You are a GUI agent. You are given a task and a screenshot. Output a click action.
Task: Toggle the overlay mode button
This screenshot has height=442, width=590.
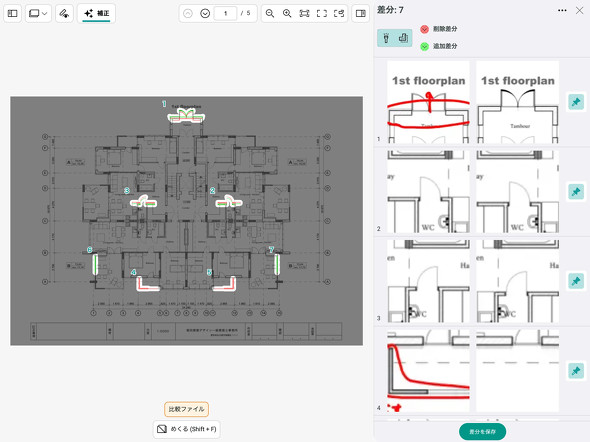403,38
